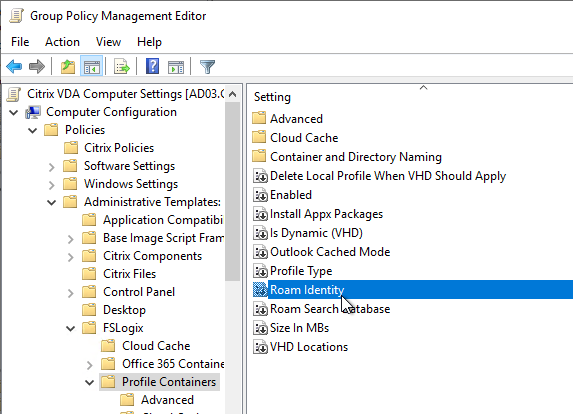Click Roam Search Database setting icon

tap(260, 309)
